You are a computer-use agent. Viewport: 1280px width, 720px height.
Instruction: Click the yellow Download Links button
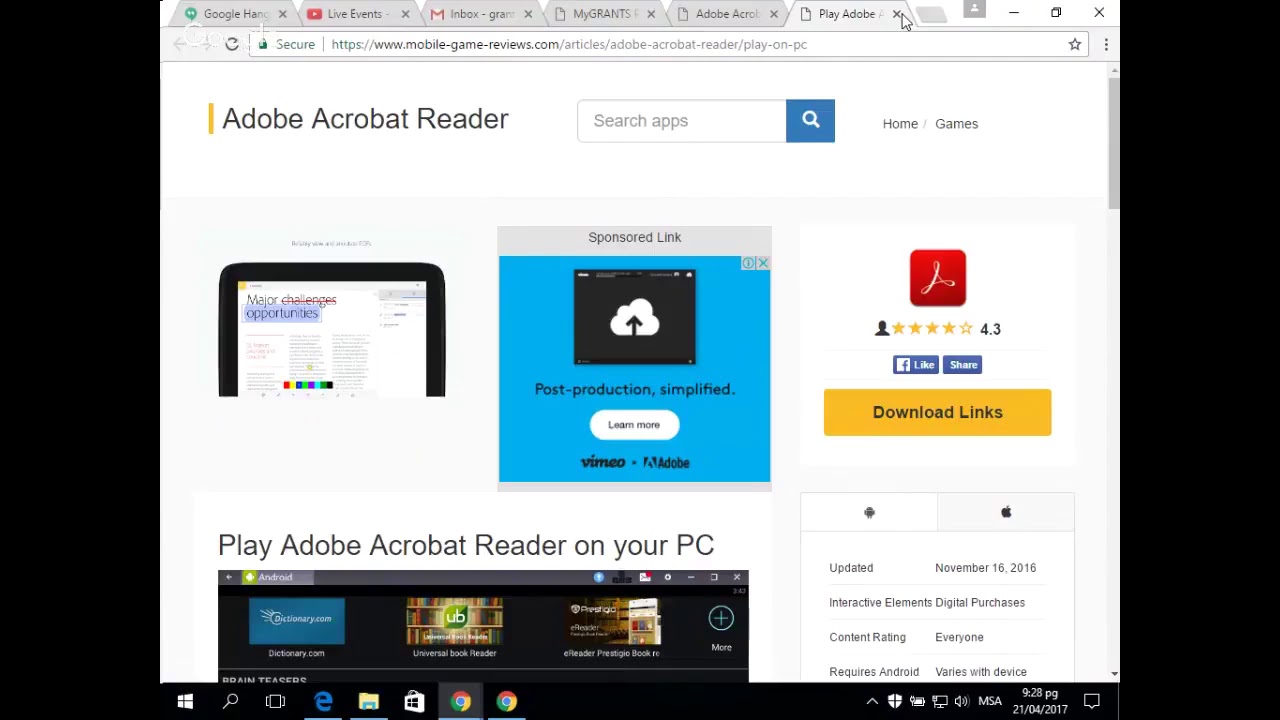pos(937,412)
